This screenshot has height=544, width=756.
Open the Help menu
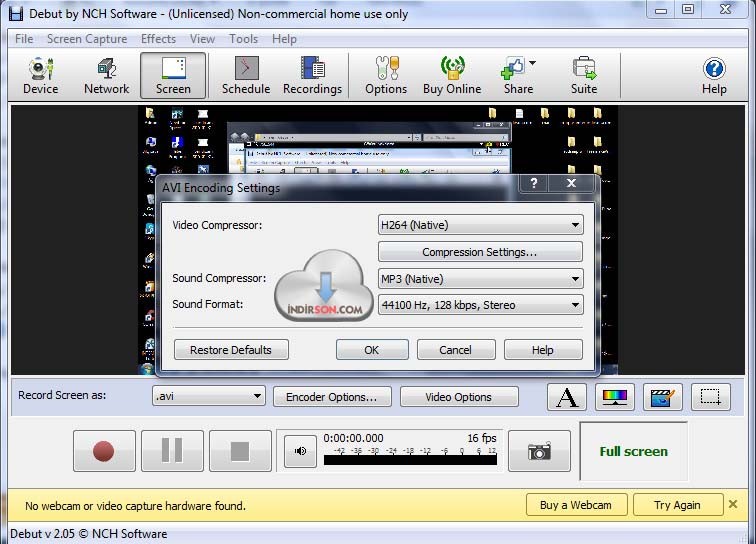point(284,39)
